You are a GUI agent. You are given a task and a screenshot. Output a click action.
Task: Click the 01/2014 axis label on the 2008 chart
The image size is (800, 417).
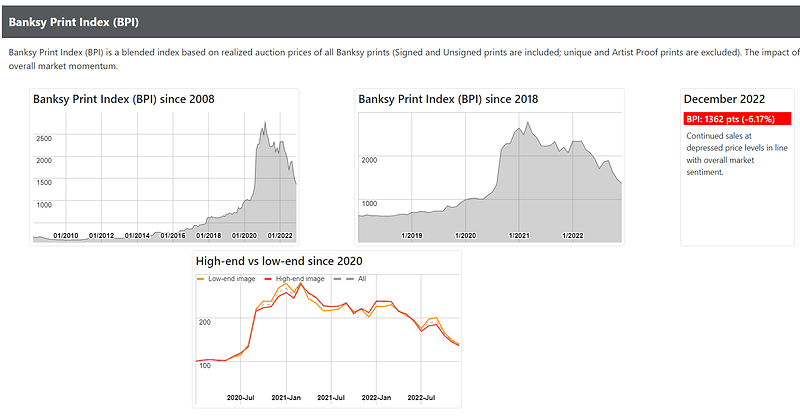[x=137, y=236]
